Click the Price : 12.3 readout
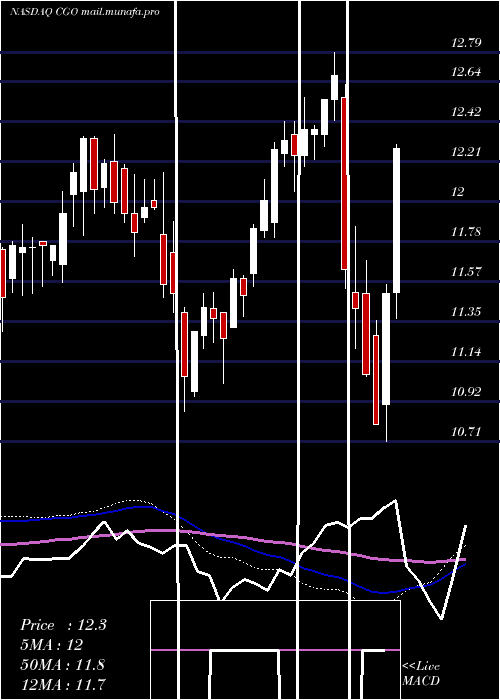500x700 pixels. click(x=63, y=625)
